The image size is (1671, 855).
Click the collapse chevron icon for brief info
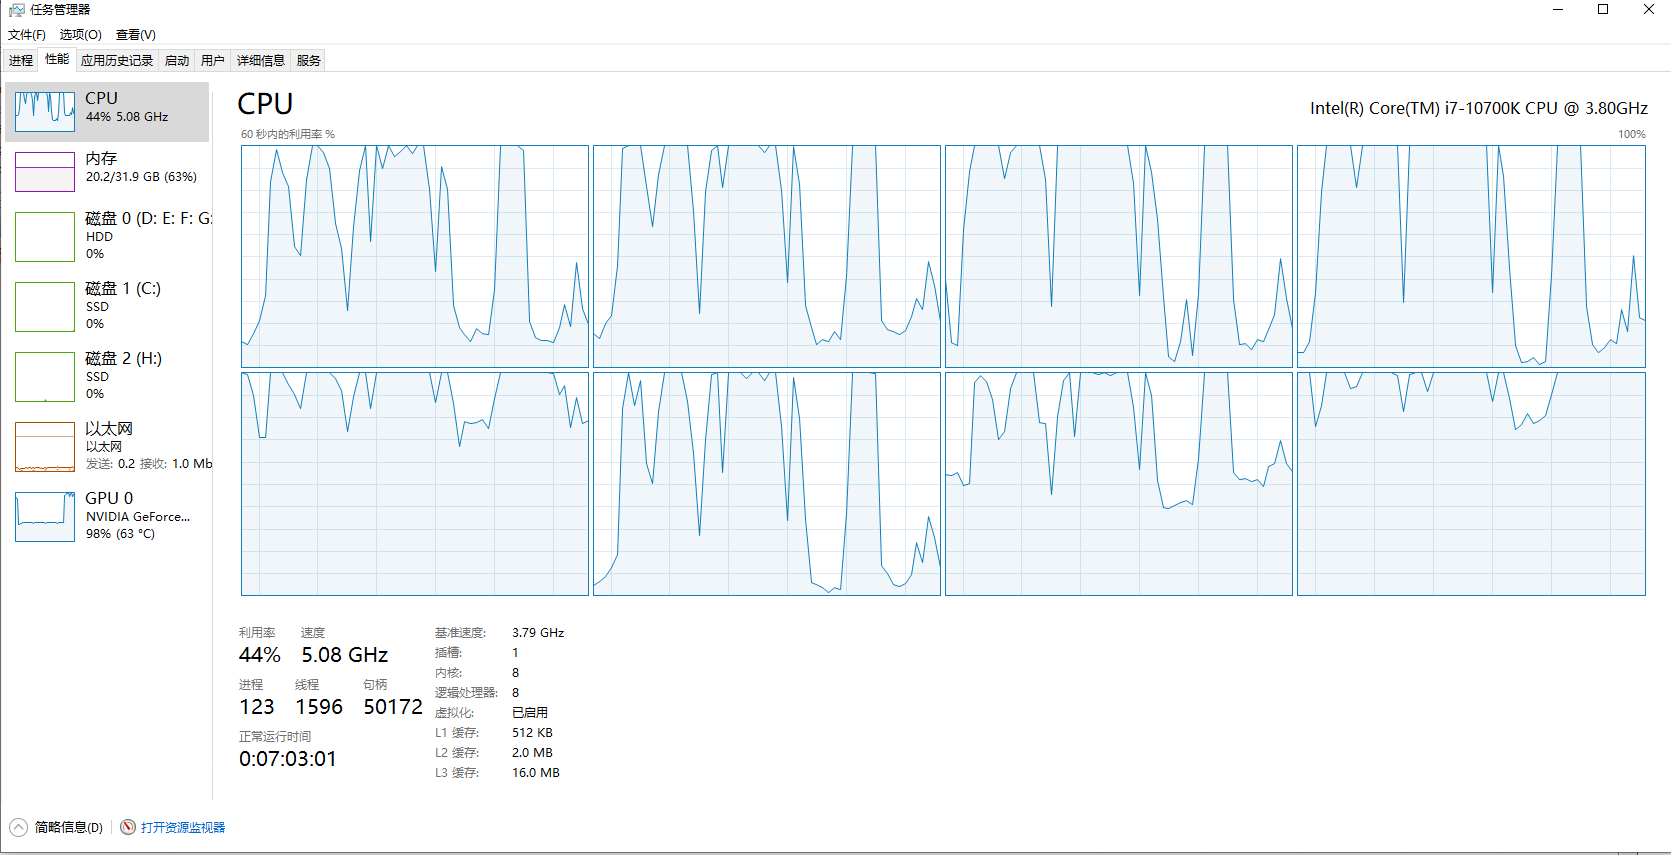coord(19,827)
